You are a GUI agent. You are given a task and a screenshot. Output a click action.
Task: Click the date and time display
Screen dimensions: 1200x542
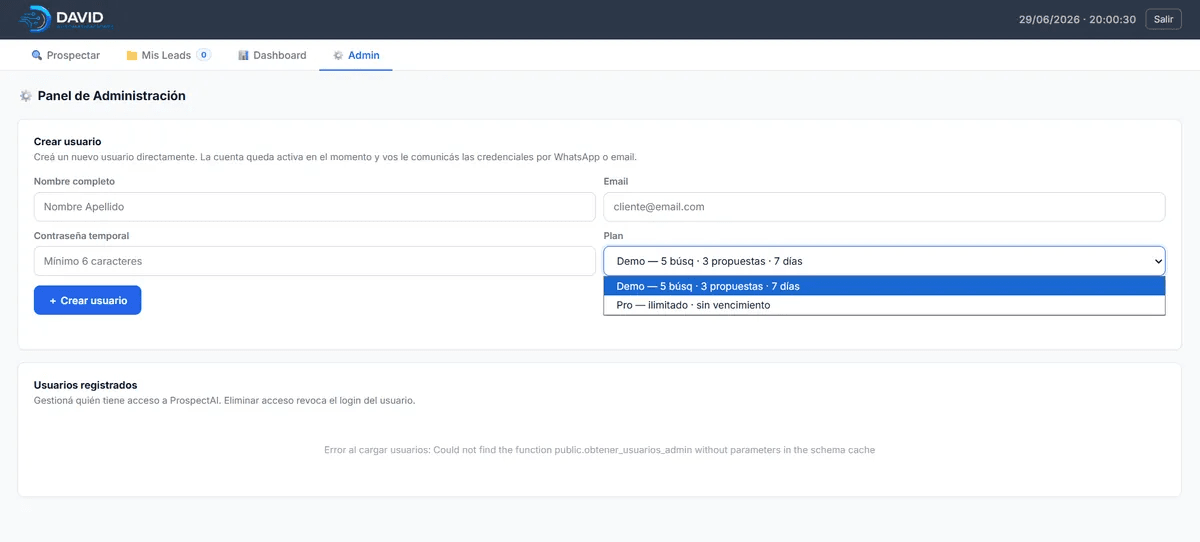point(1077,19)
